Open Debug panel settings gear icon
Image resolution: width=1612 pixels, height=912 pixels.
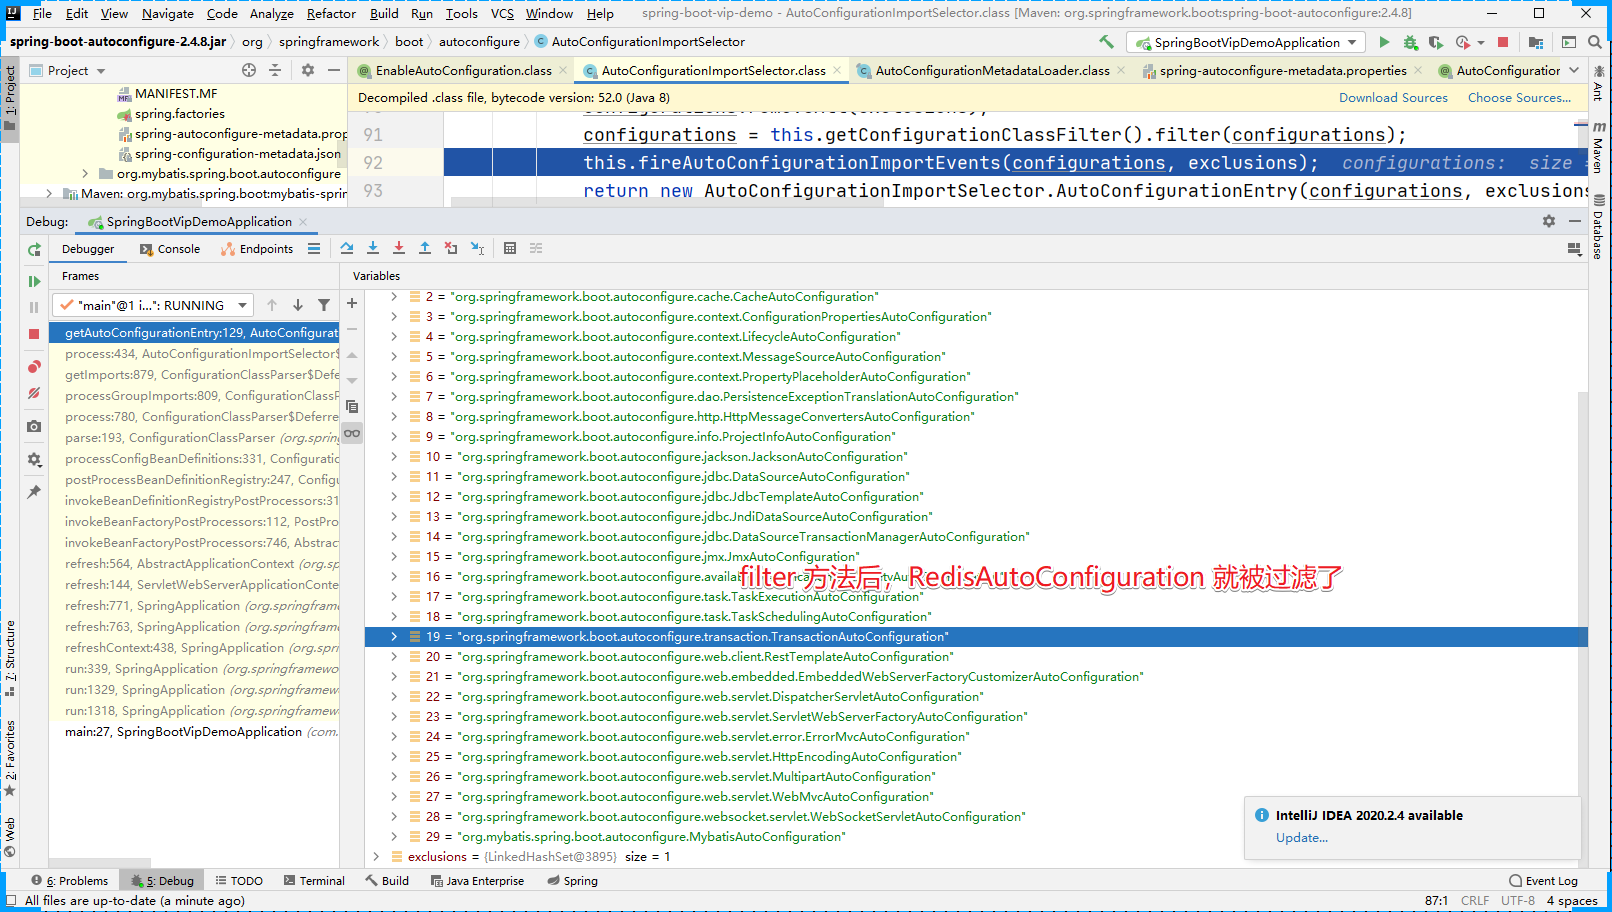point(1549,221)
